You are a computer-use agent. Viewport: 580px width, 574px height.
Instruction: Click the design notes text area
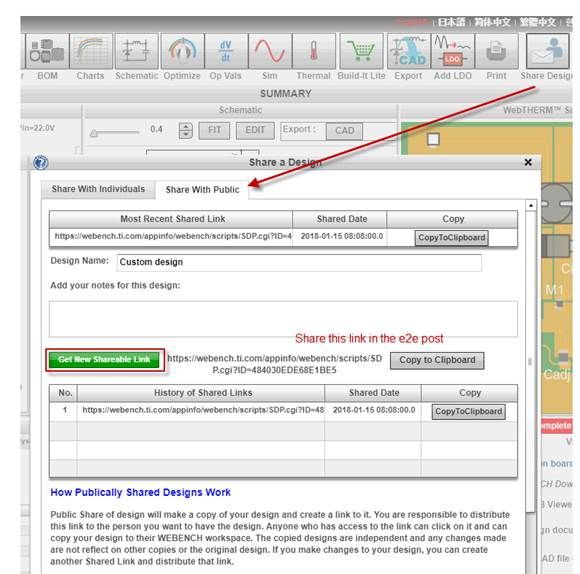[x=283, y=319]
